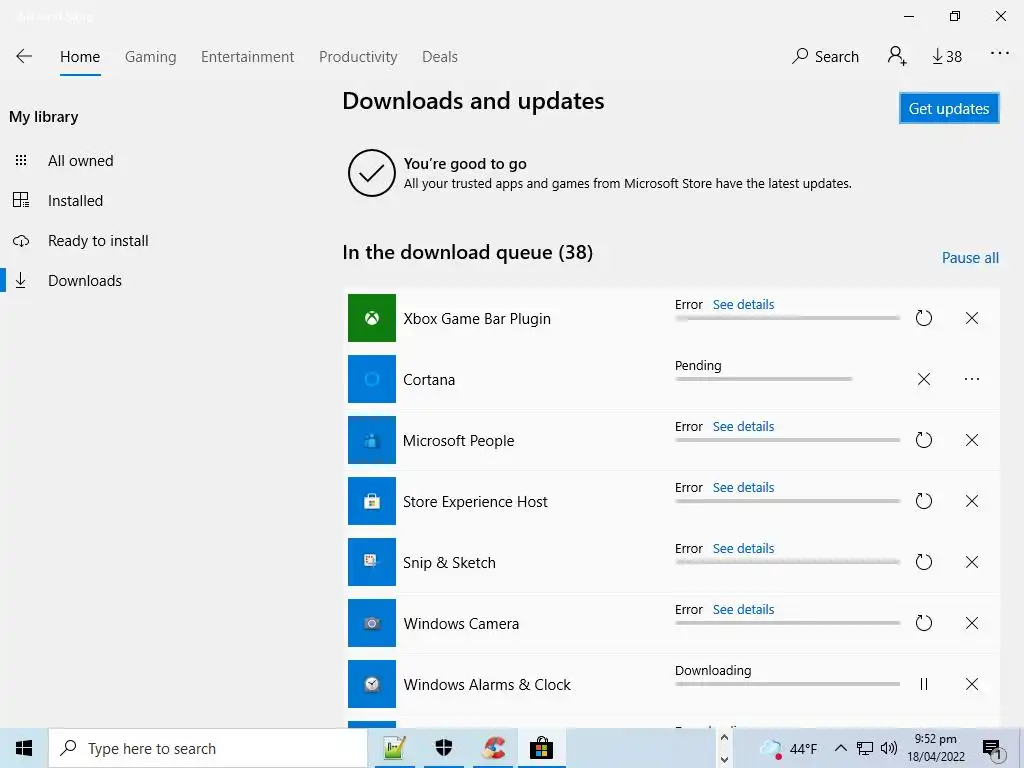Click Pause all downloads

pos(970,258)
